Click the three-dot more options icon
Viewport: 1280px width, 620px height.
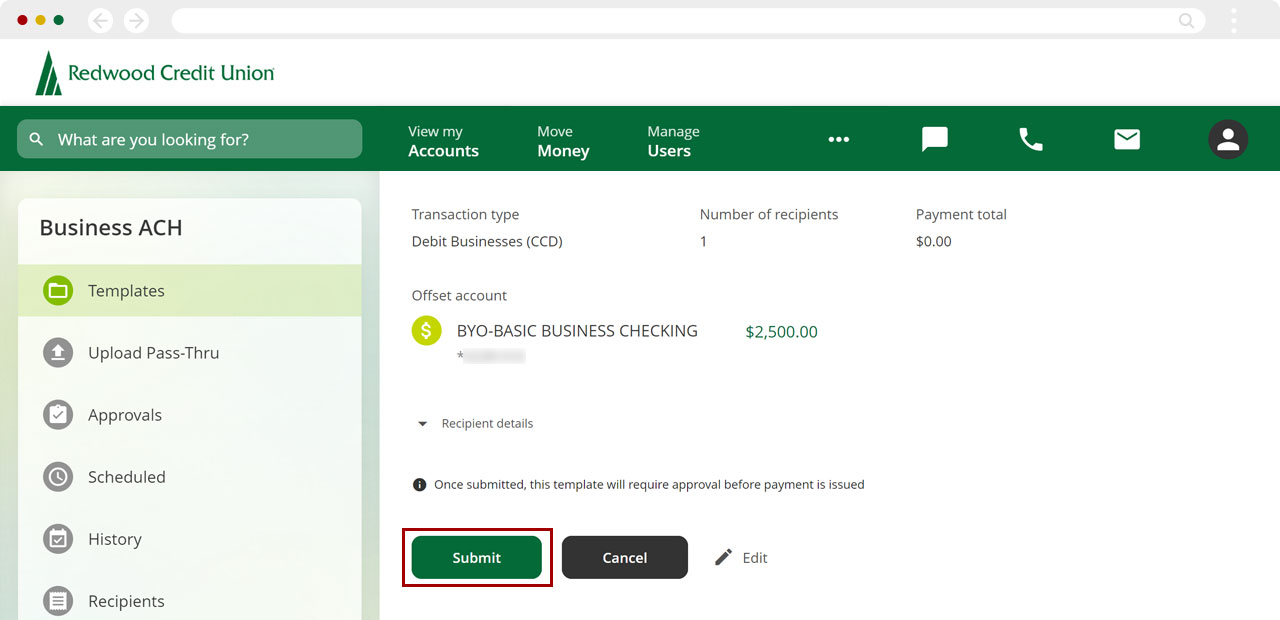[838, 140]
